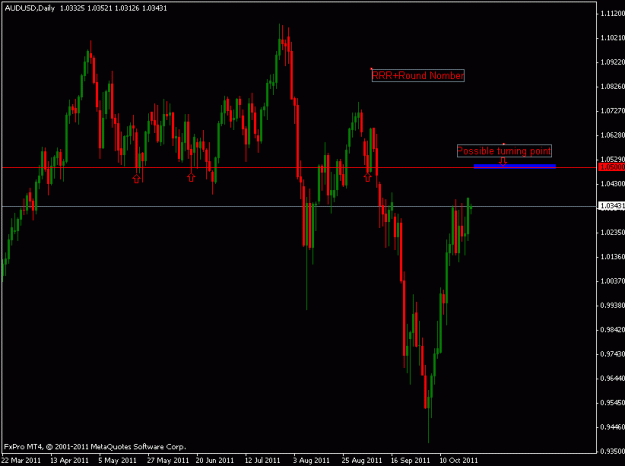Click the red down arrow below 'Possible turning point'
The height and width of the screenshot is (466, 625).
coord(503,161)
